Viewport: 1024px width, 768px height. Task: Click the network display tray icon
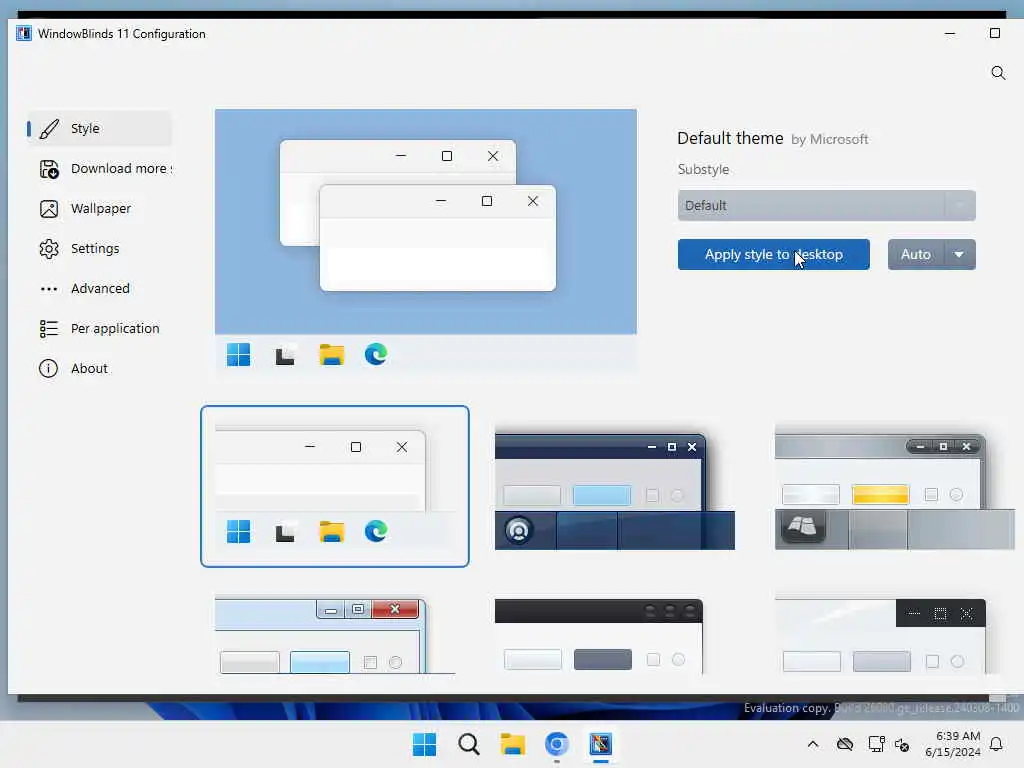pos(876,744)
